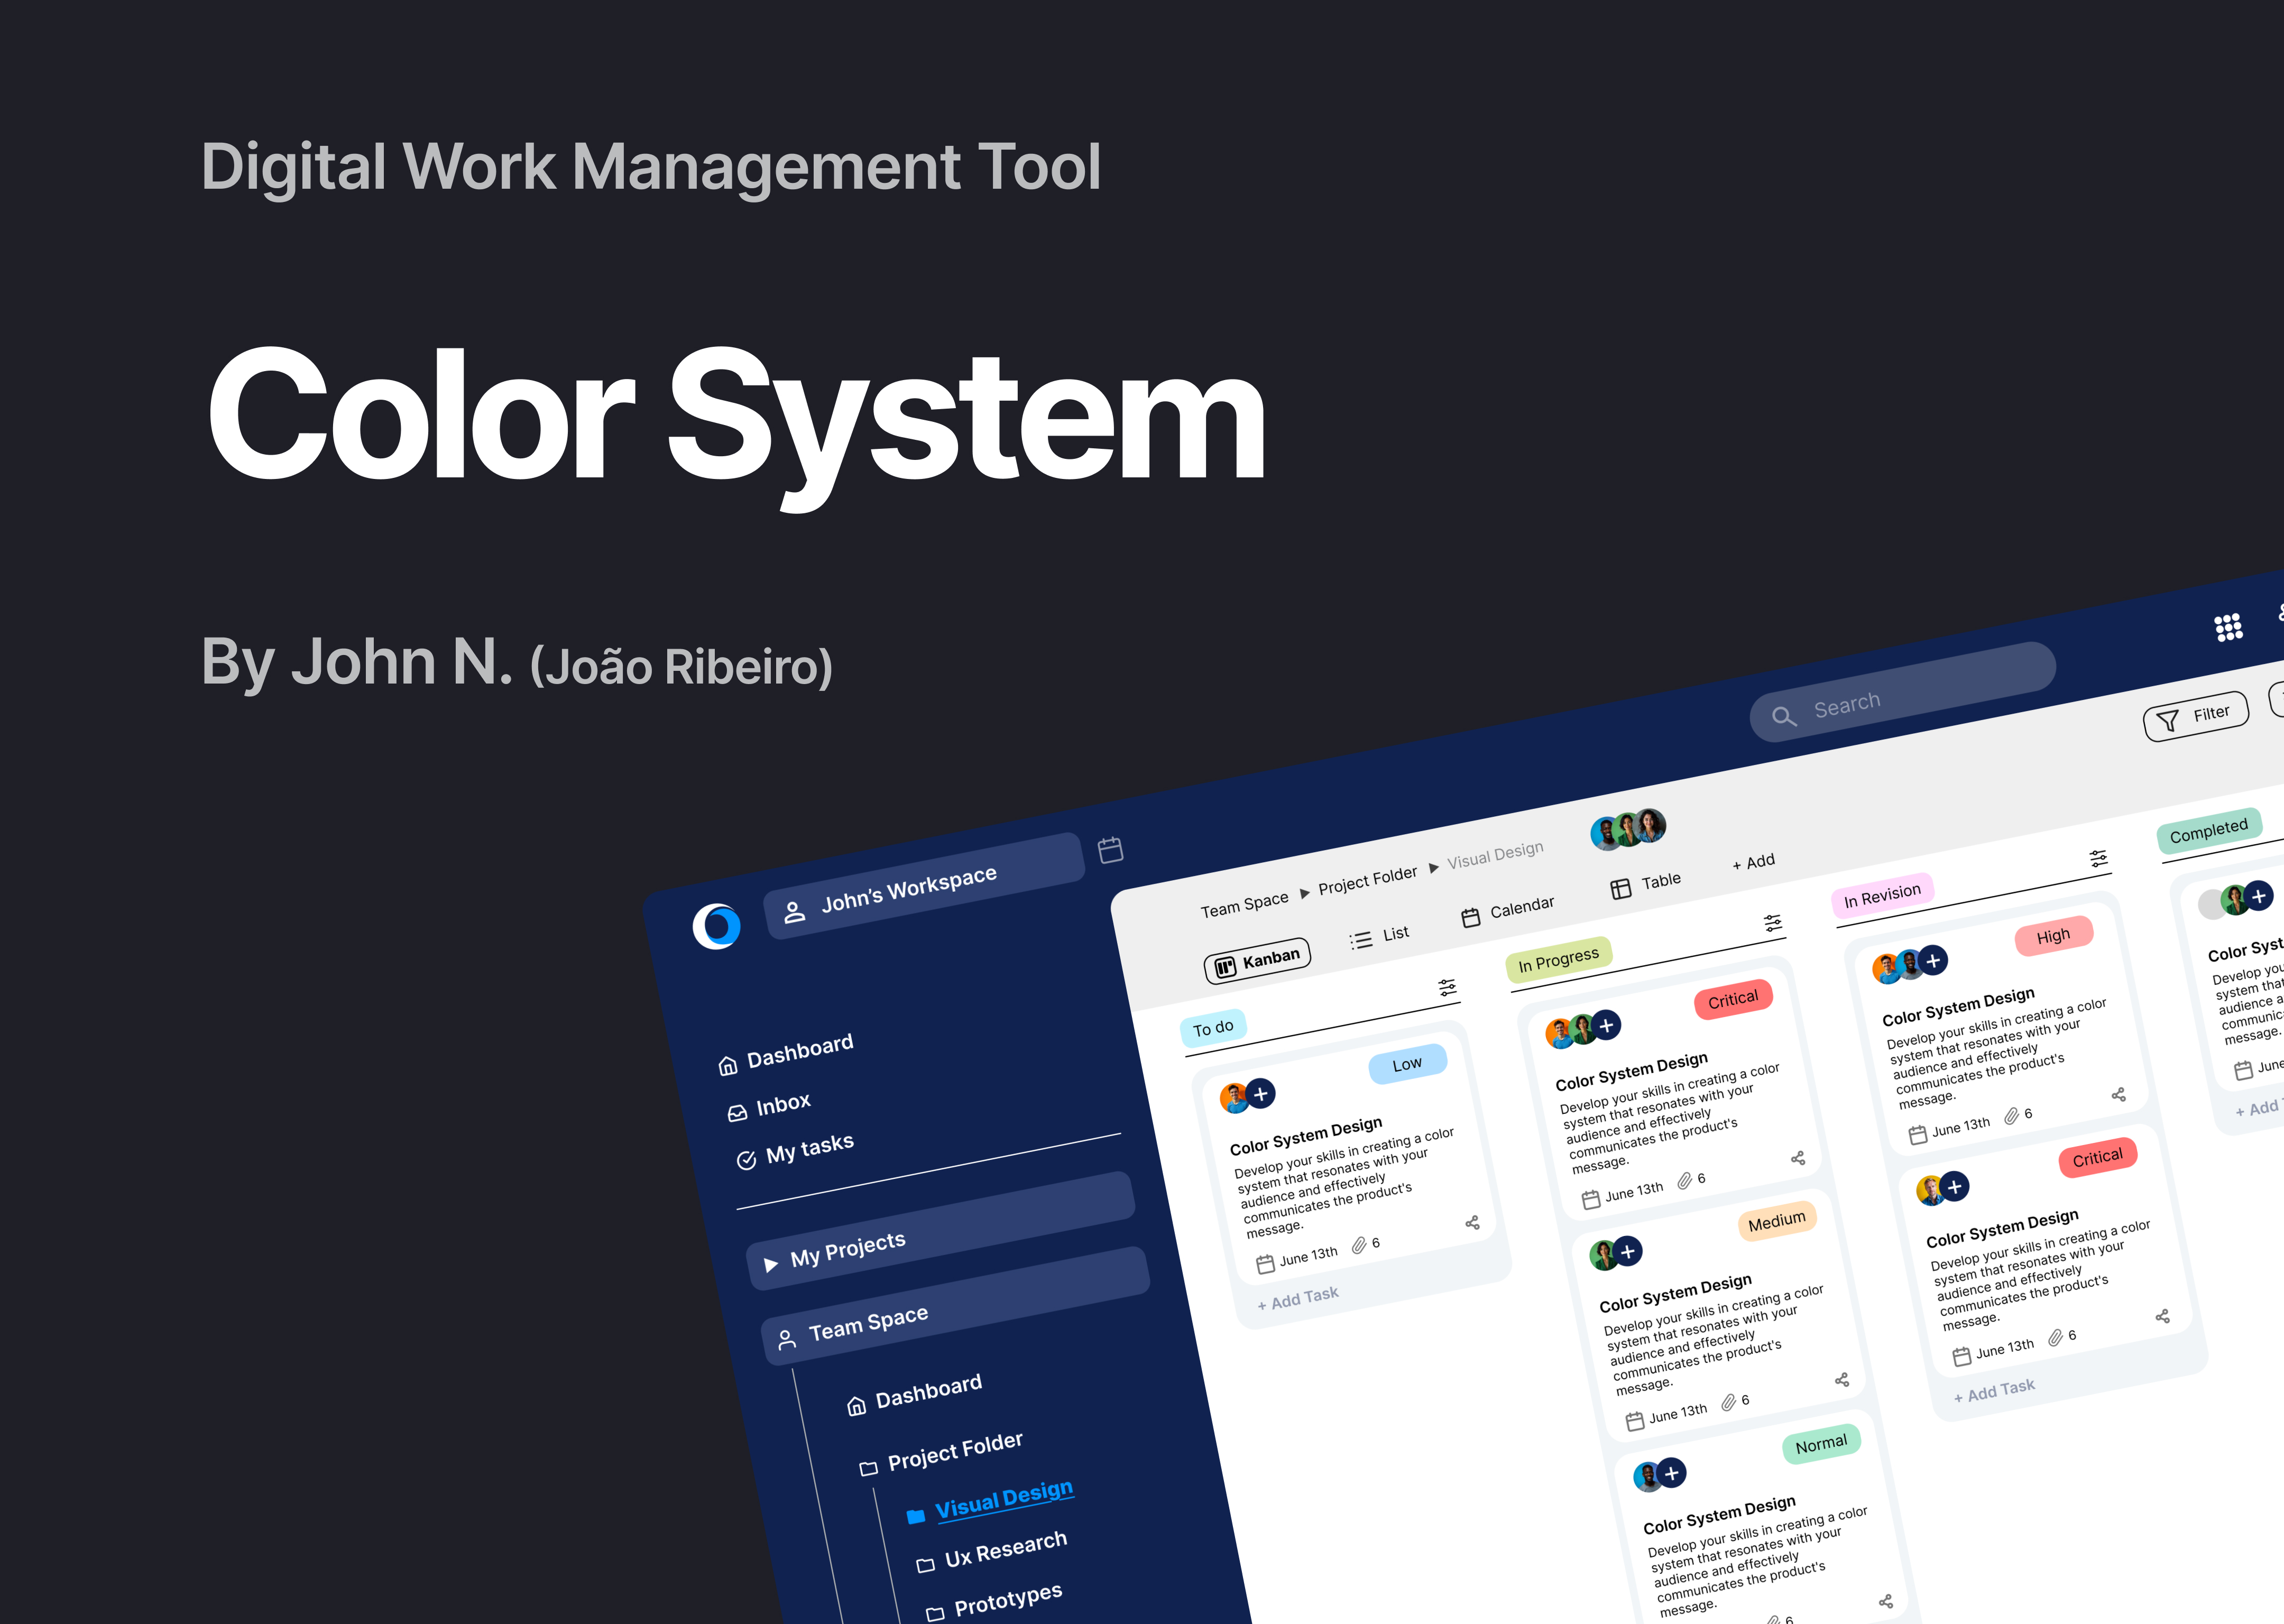The width and height of the screenshot is (2284, 1624).
Task: Click the share icon on the Low task card
Action: click(1472, 1223)
